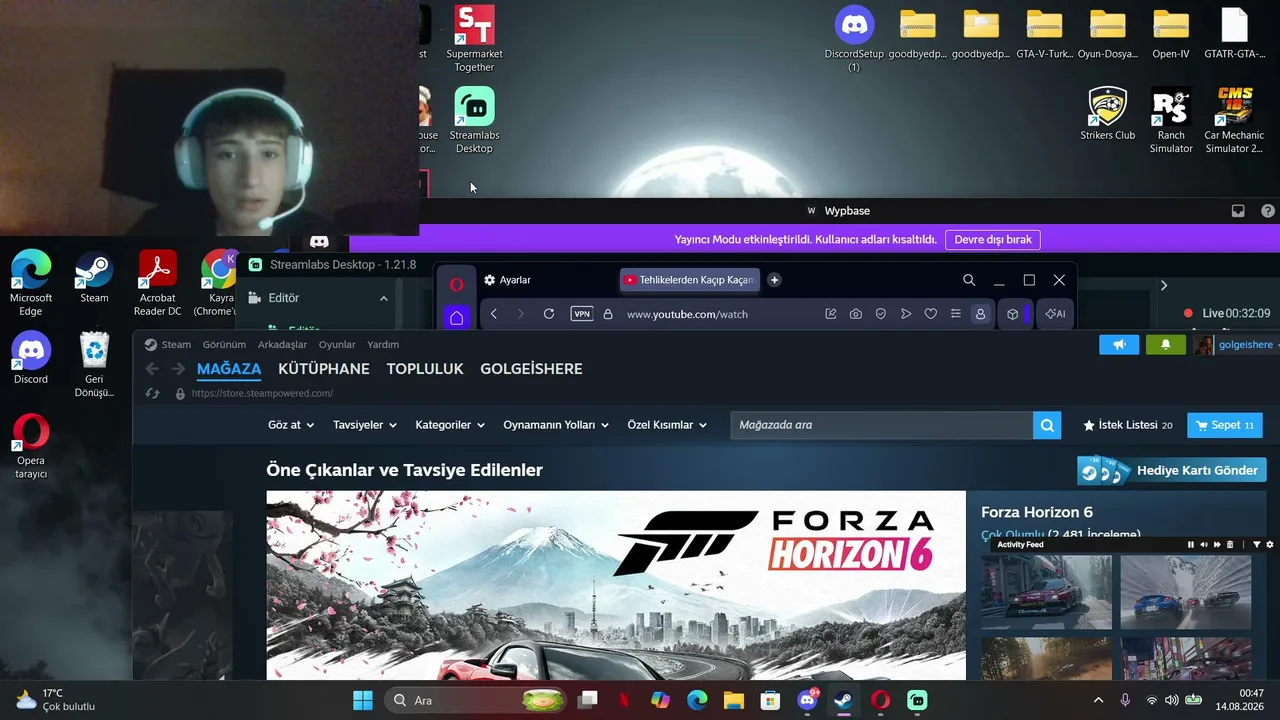Reload the YouTube page in Opera
This screenshot has width=1280, height=720.
coord(549,314)
